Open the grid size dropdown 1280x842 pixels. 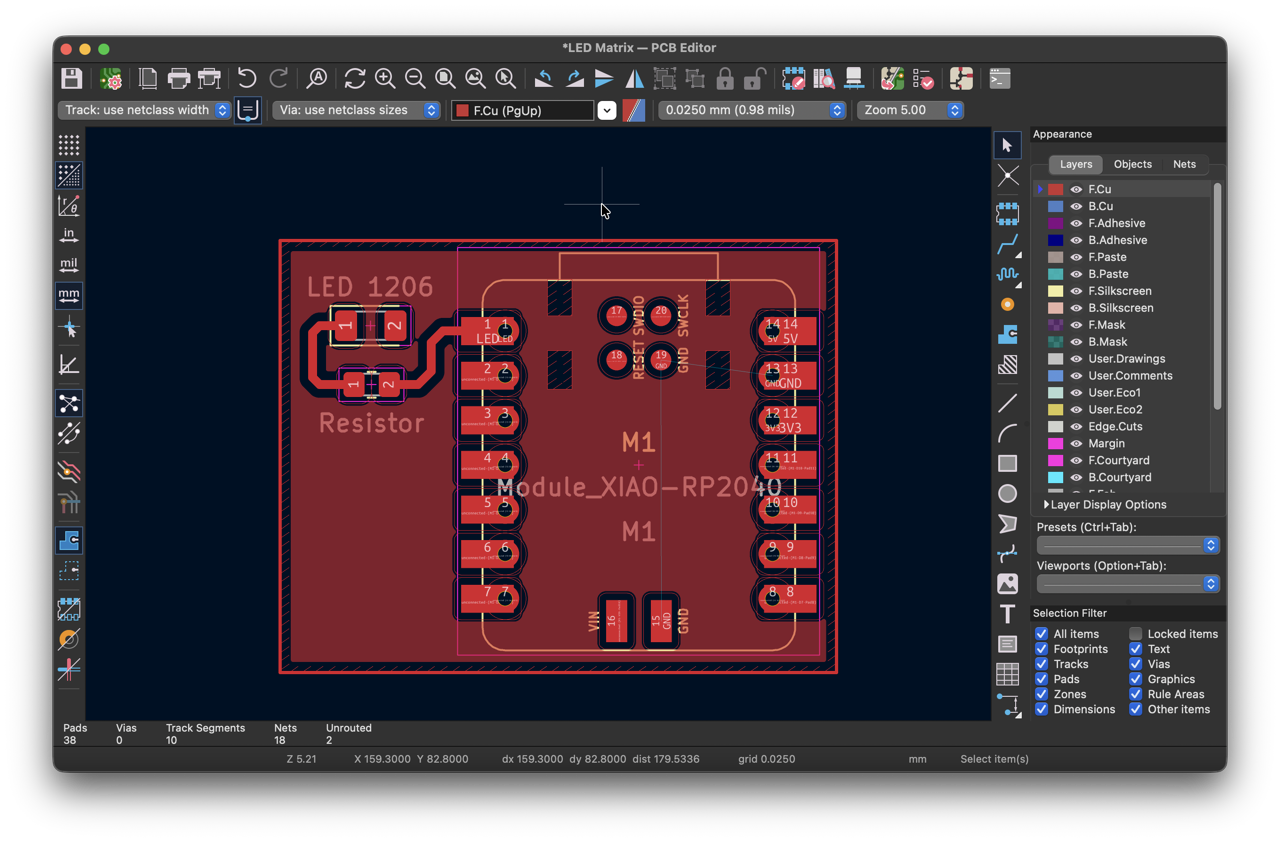751,110
